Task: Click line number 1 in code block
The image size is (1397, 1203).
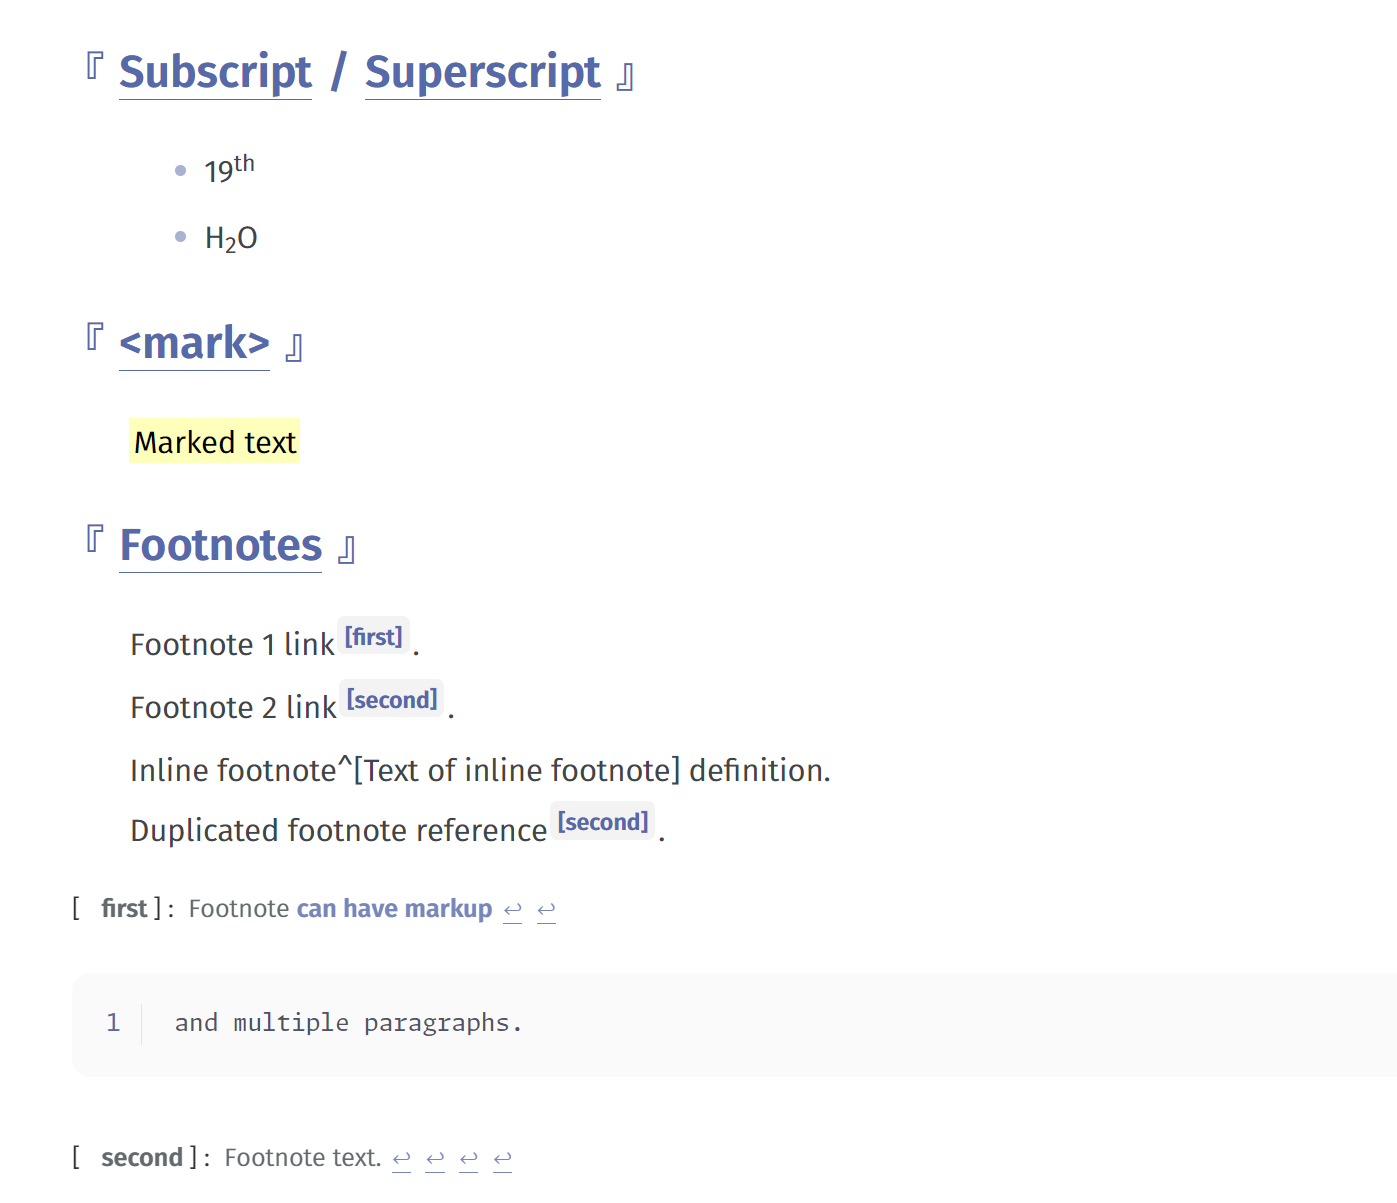Action: 113,1023
